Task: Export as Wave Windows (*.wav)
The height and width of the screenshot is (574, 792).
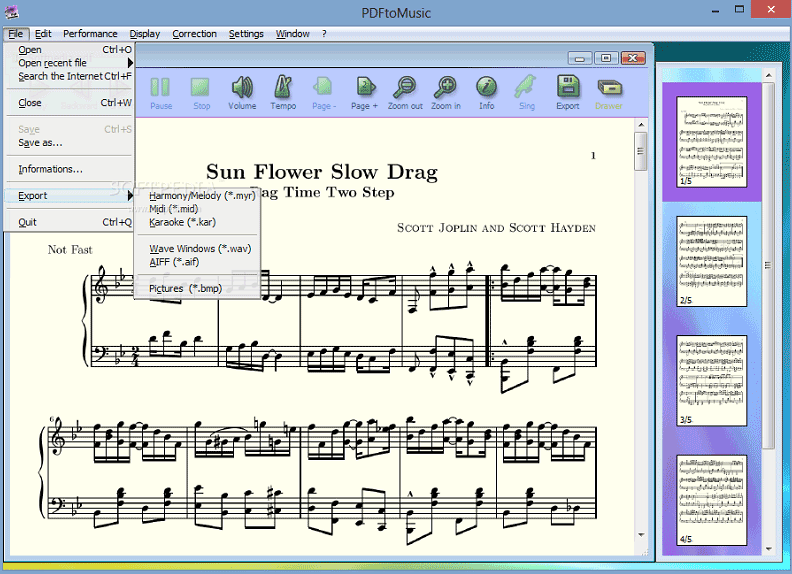Action: tap(197, 249)
